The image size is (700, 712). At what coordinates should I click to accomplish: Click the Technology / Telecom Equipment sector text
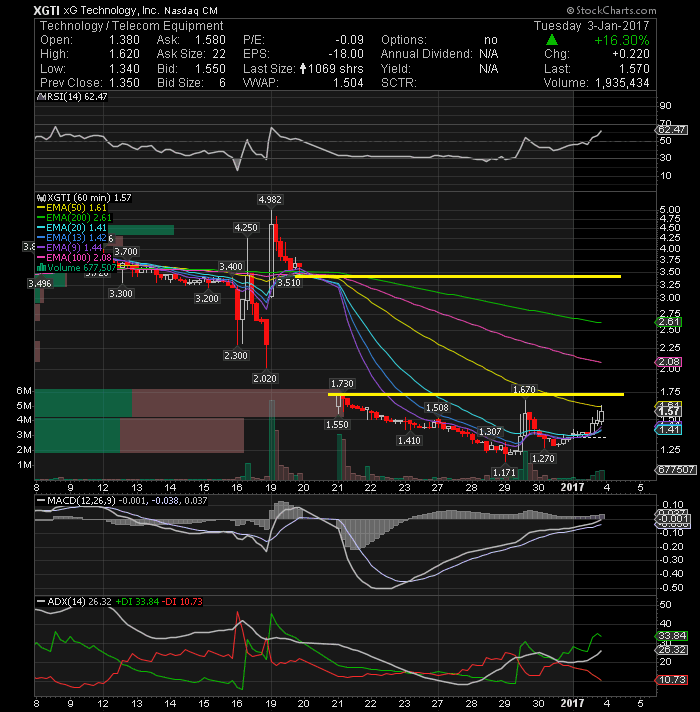132,26
